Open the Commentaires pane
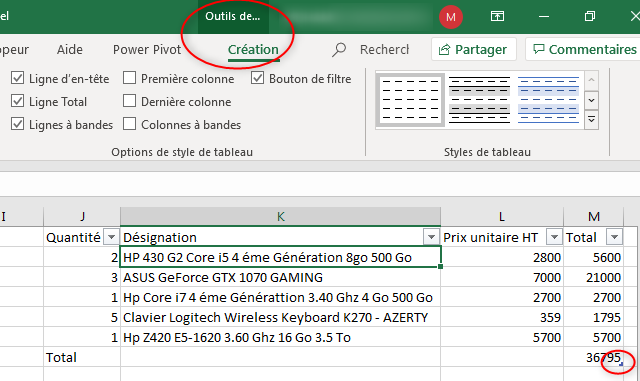Image resolution: width=640 pixels, height=381 pixels. [584, 49]
